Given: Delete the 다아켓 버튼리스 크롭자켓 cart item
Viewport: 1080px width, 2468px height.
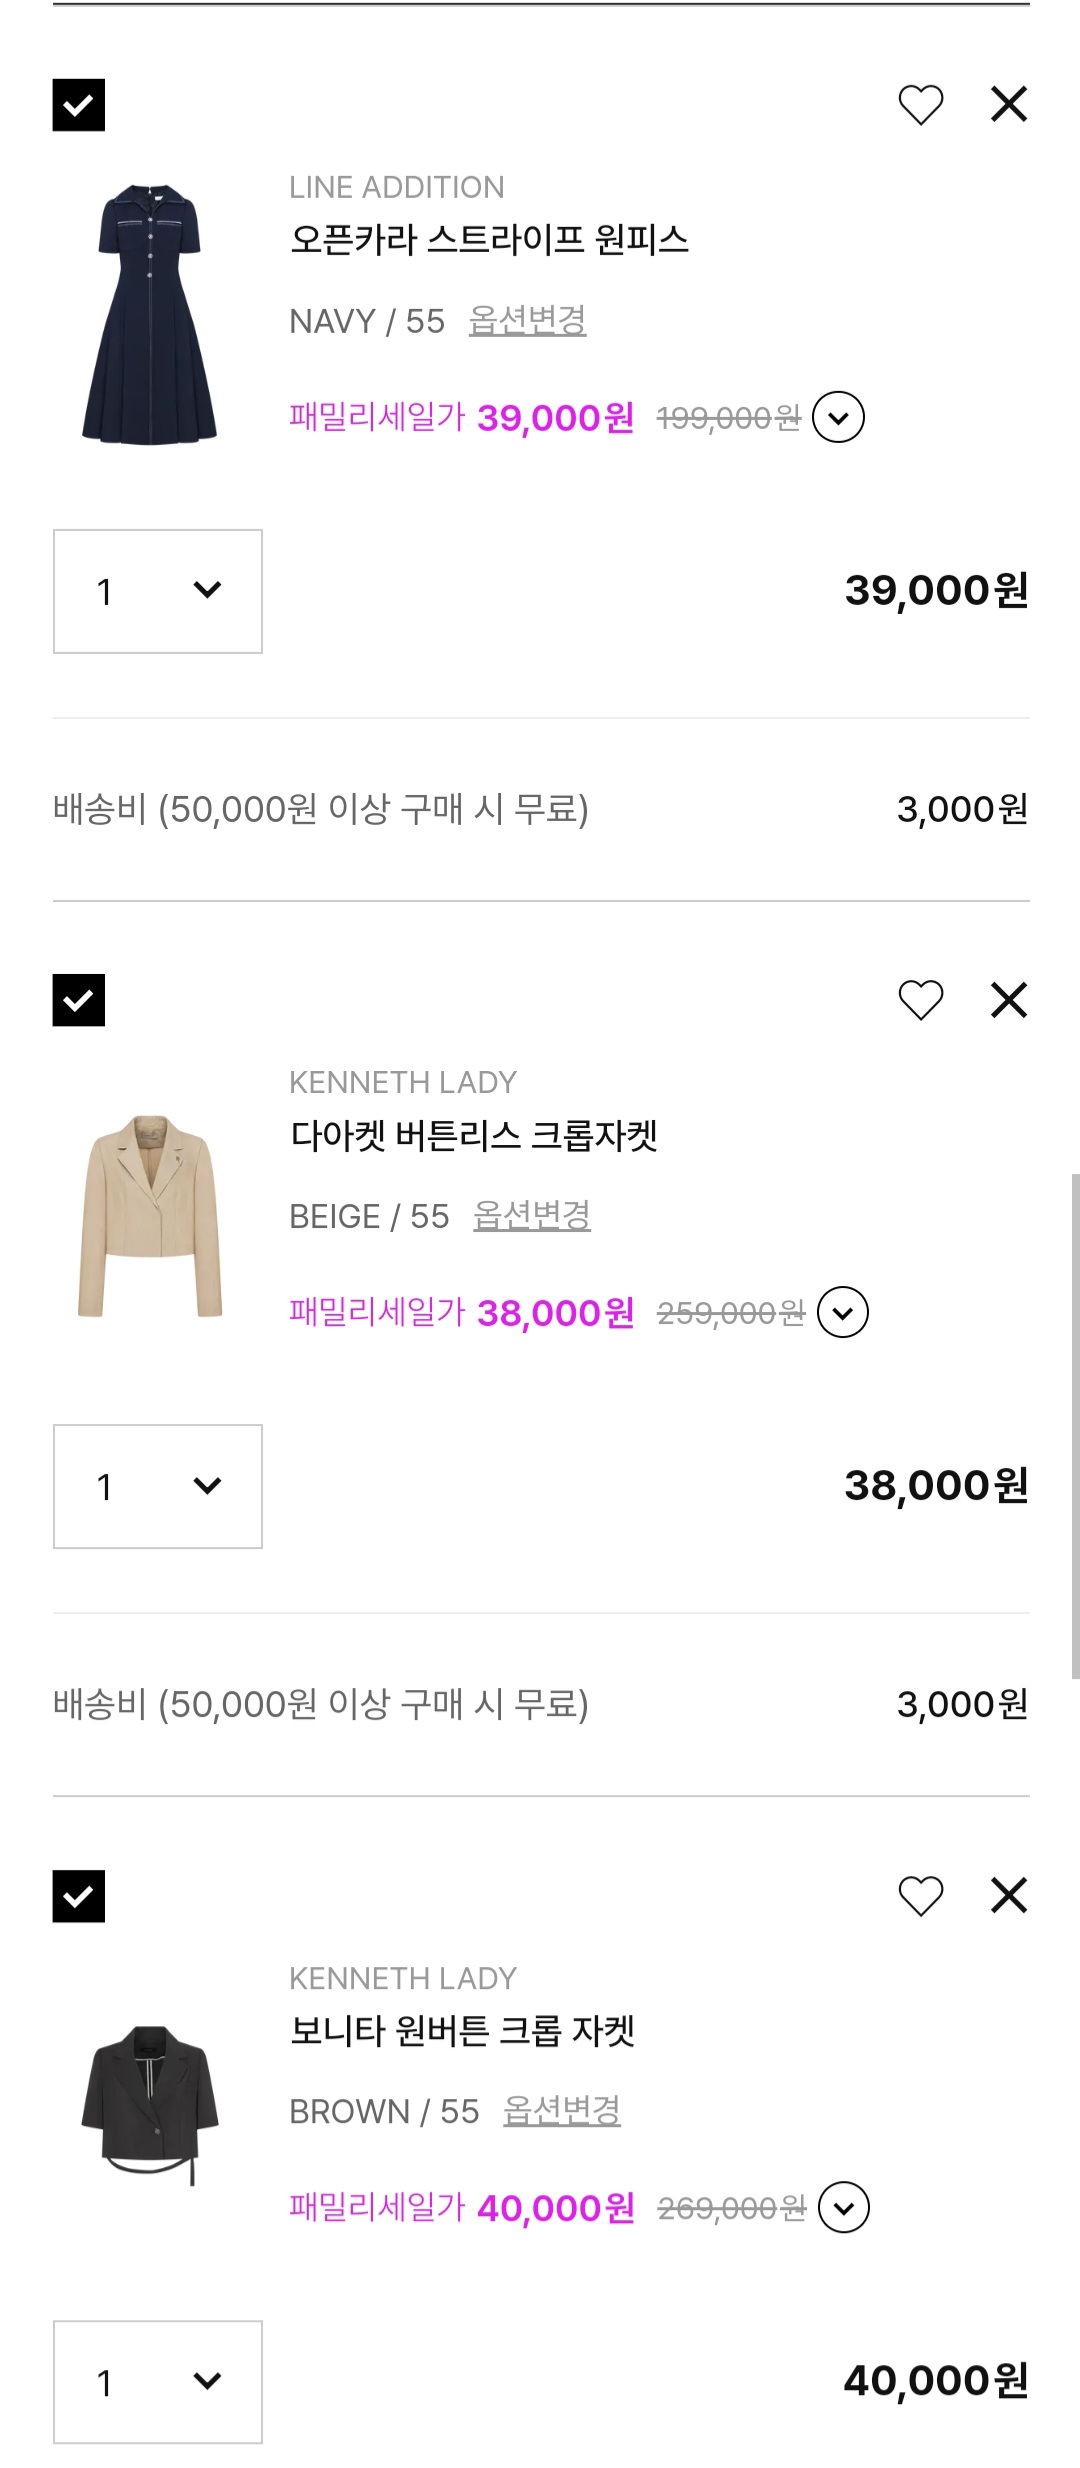Looking at the screenshot, I should [1008, 1000].
